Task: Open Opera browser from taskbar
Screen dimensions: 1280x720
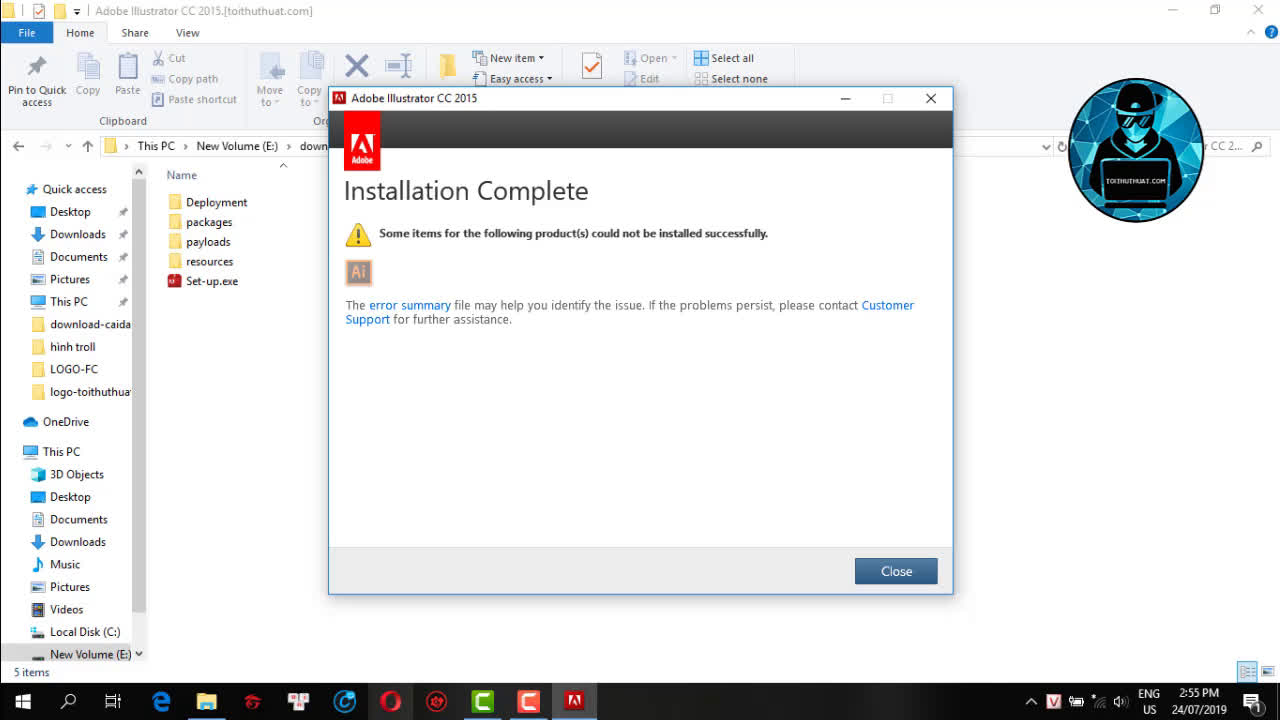Action: (391, 701)
